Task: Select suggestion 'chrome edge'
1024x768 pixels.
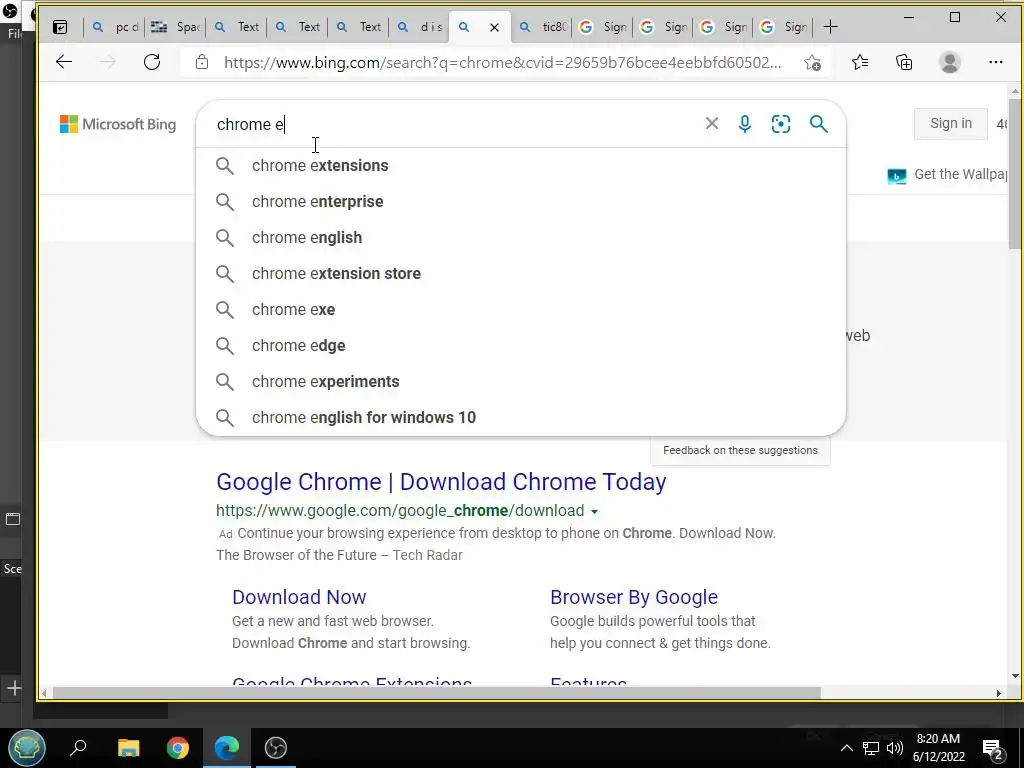Action: (520, 345)
